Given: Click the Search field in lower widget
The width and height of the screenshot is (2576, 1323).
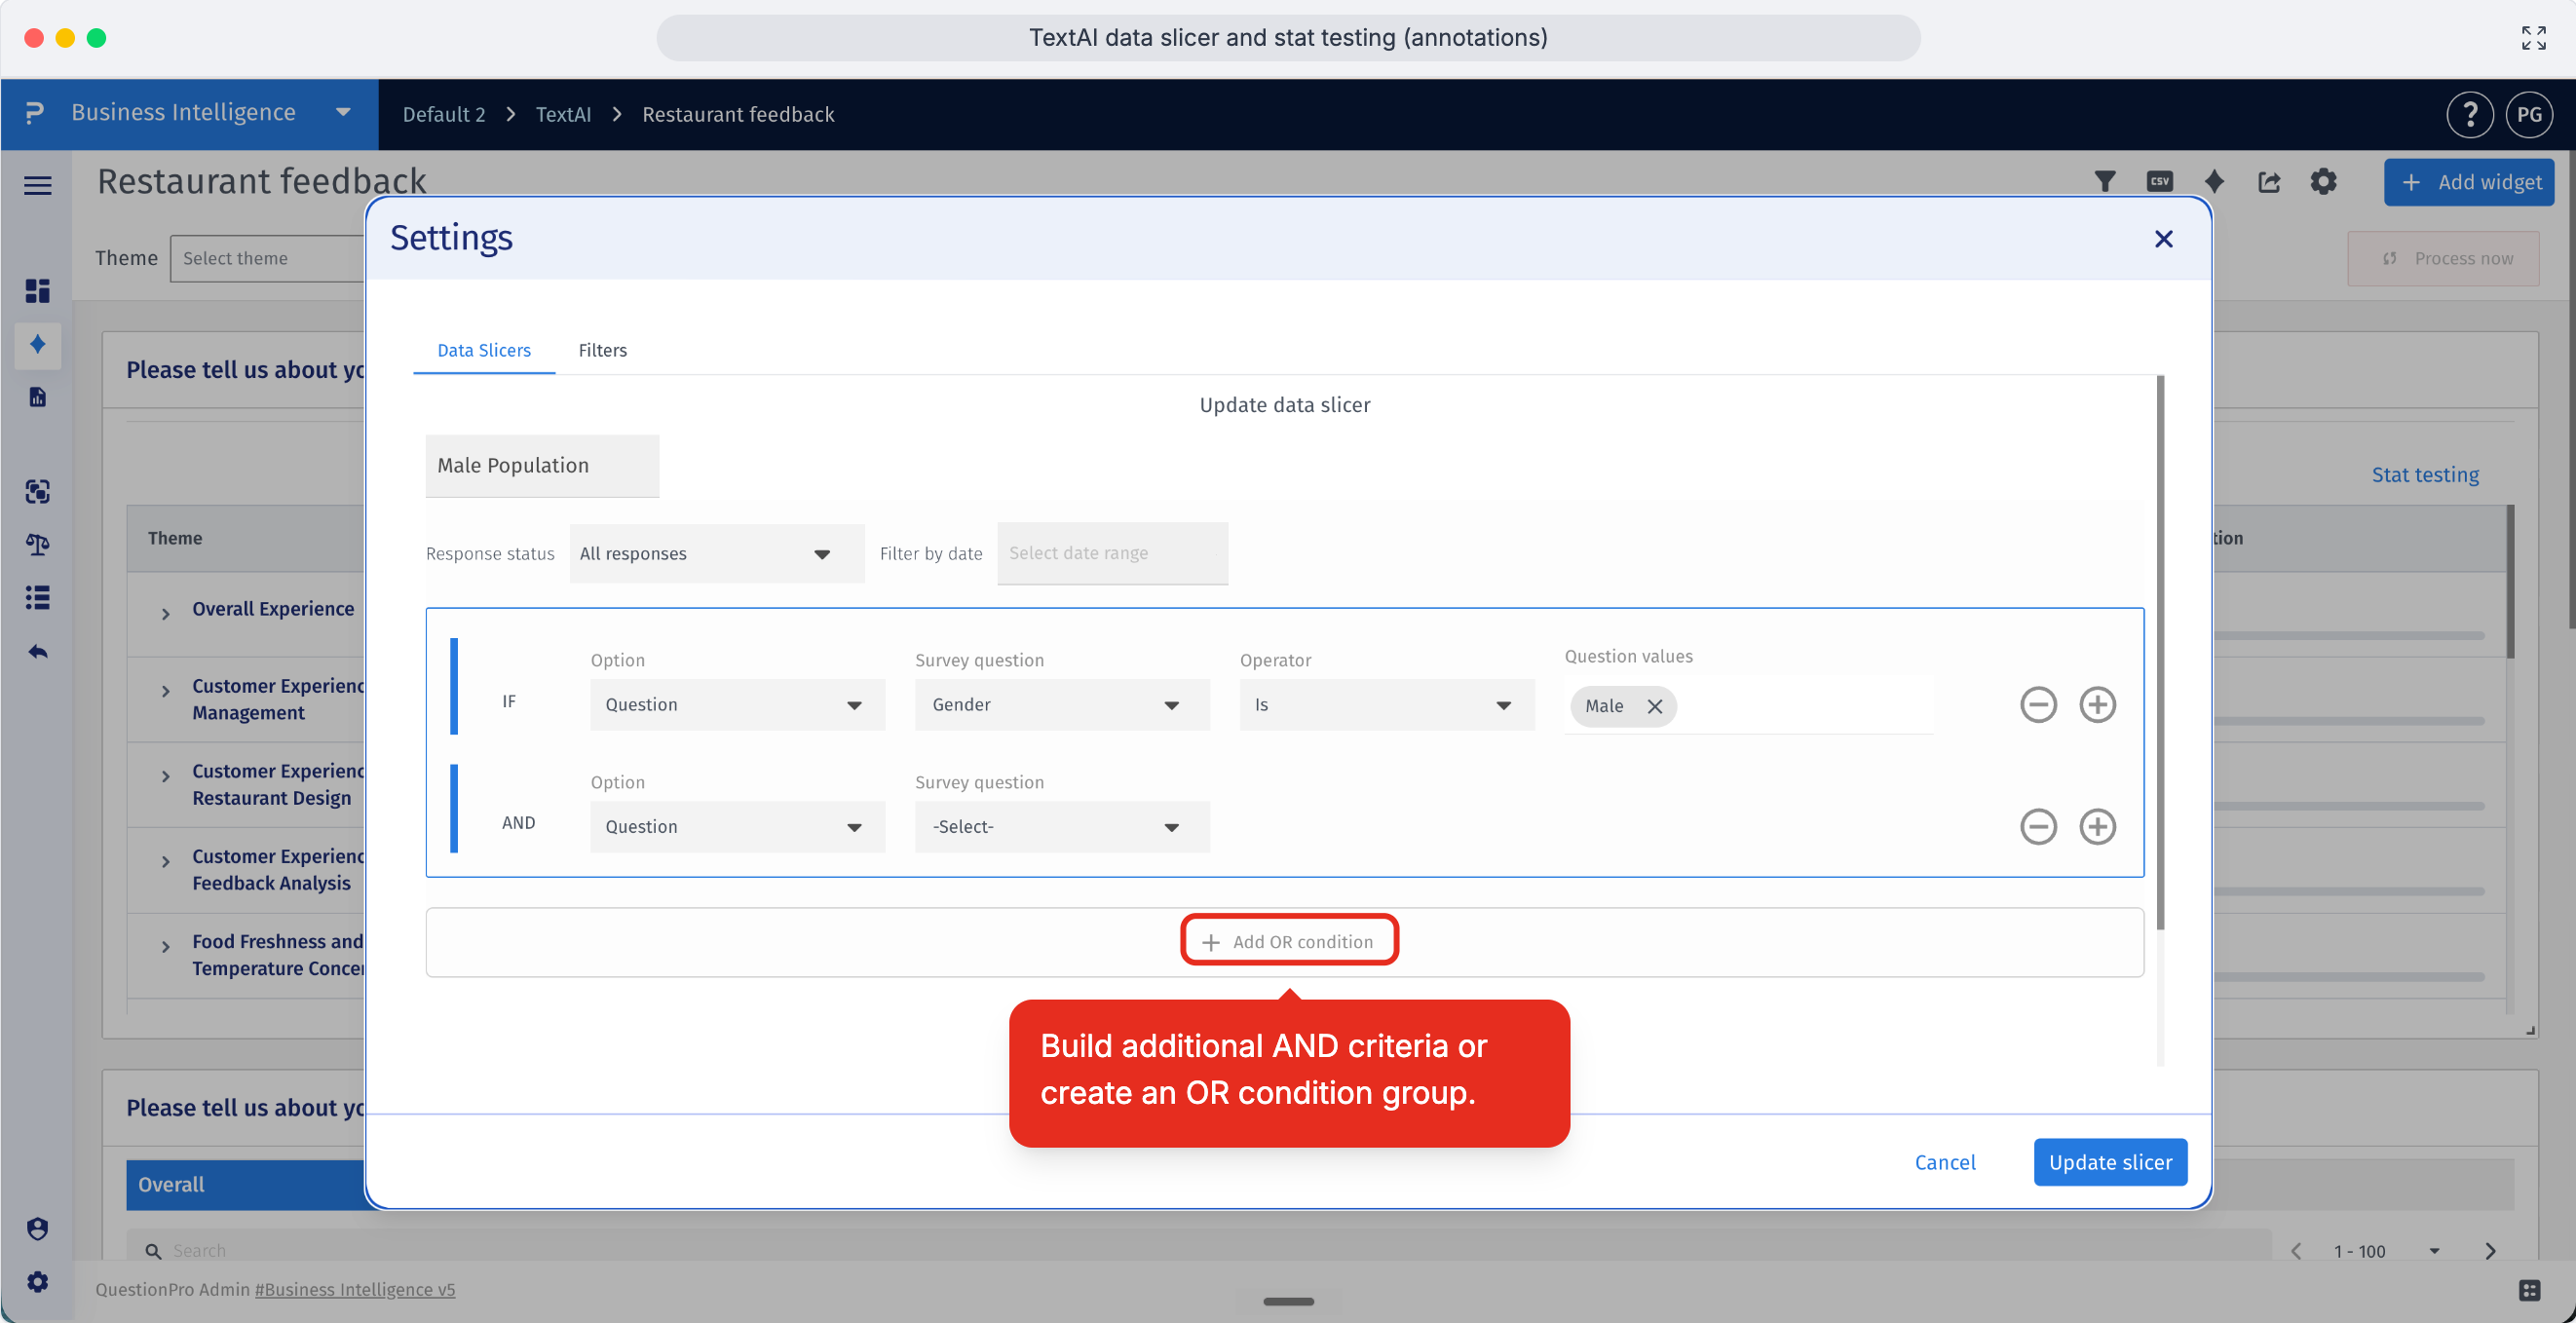Looking at the screenshot, I should coord(1200,1250).
